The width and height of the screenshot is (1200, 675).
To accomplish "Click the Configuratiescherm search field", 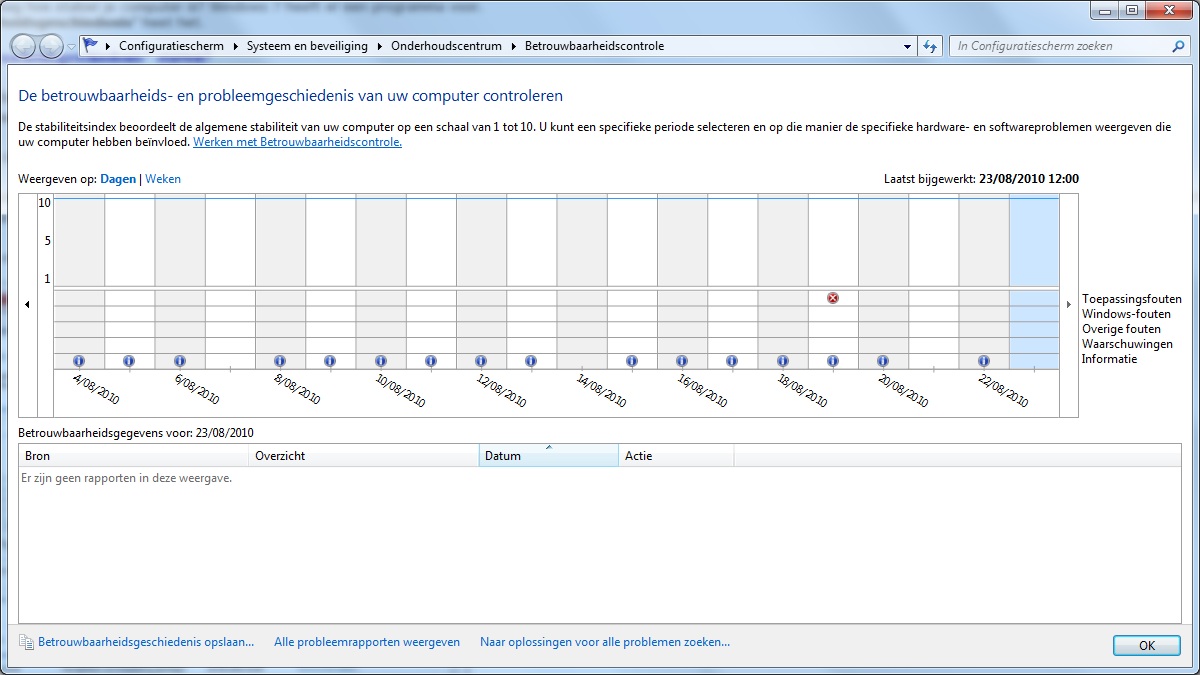I will pyautogui.click(x=1060, y=46).
